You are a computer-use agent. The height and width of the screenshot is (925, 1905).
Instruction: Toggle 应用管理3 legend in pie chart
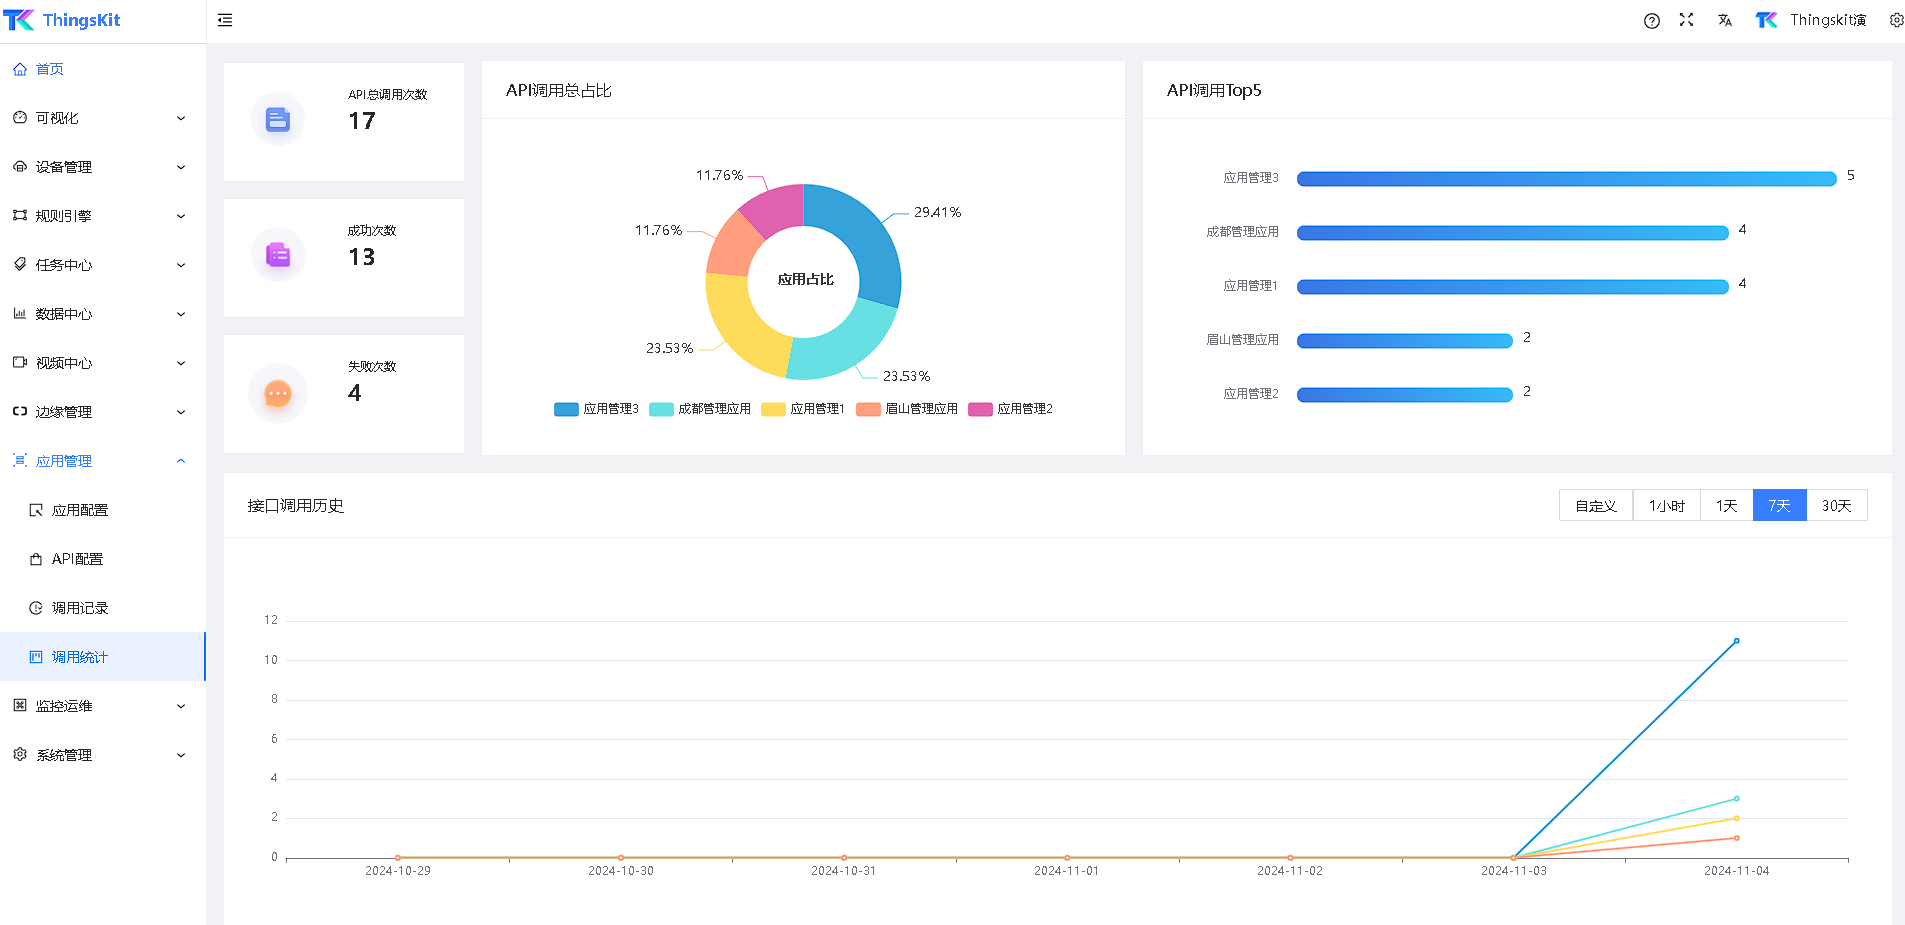click(596, 409)
